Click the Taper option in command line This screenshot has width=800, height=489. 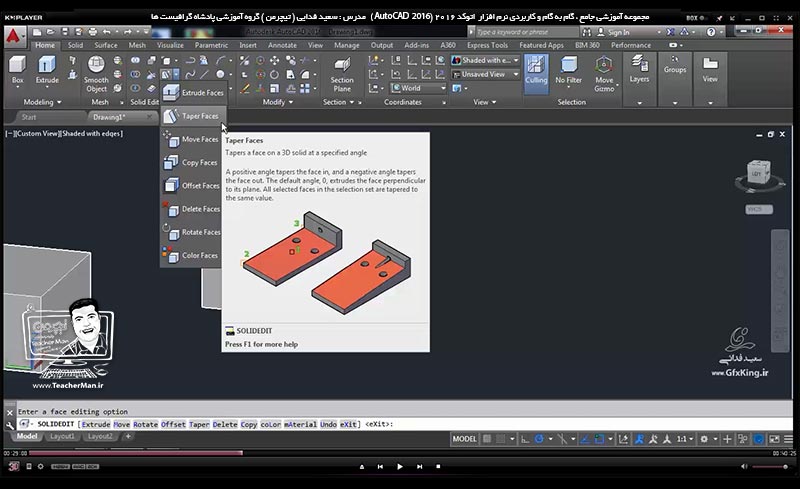point(199,424)
